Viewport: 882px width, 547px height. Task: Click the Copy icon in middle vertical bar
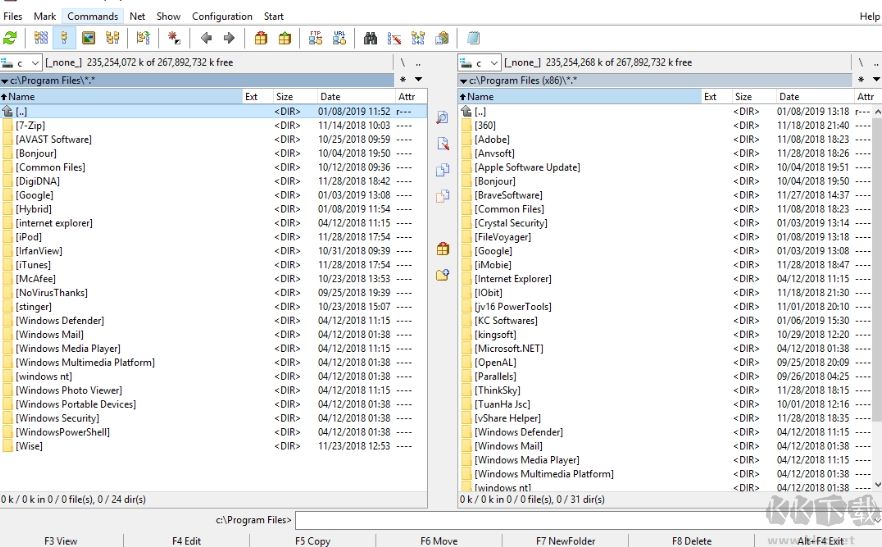click(443, 169)
